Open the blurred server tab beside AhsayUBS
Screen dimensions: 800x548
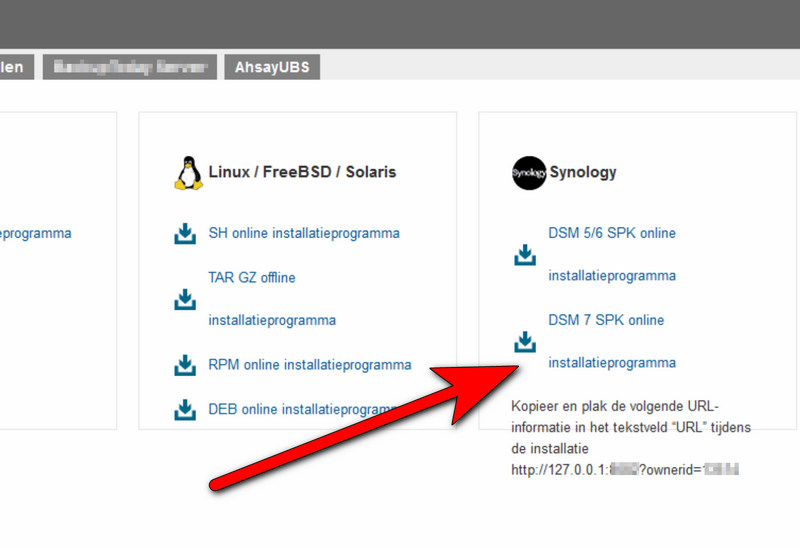pyautogui.click(x=130, y=67)
